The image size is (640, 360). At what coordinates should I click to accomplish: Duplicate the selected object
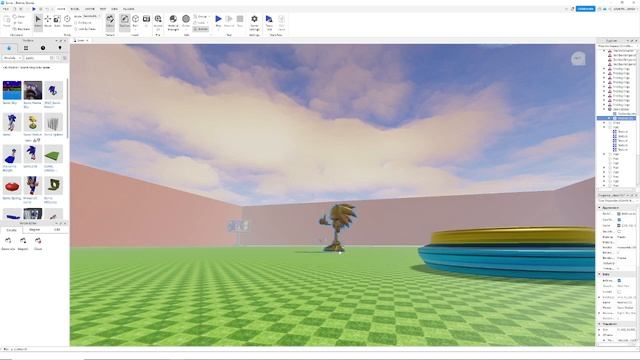pyautogui.click(x=21, y=29)
